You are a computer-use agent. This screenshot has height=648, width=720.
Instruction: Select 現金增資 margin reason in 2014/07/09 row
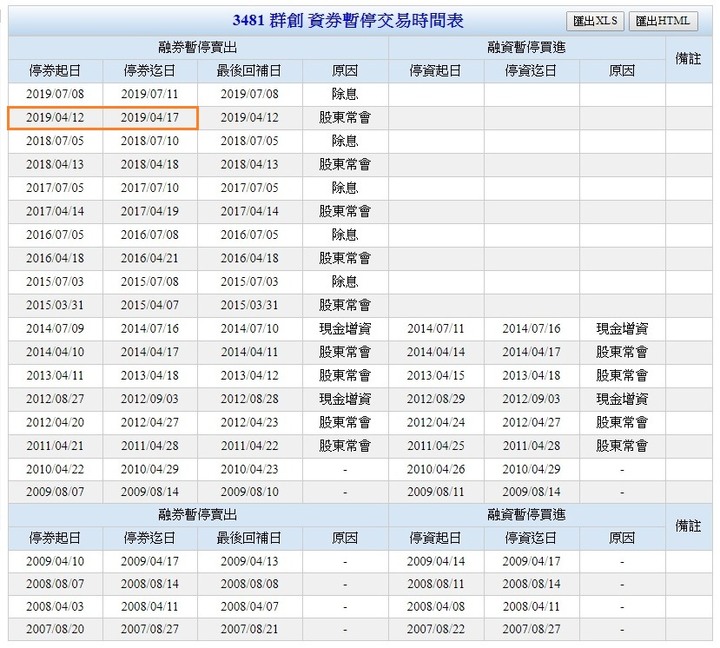pyautogui.click(x=622, y=329)
